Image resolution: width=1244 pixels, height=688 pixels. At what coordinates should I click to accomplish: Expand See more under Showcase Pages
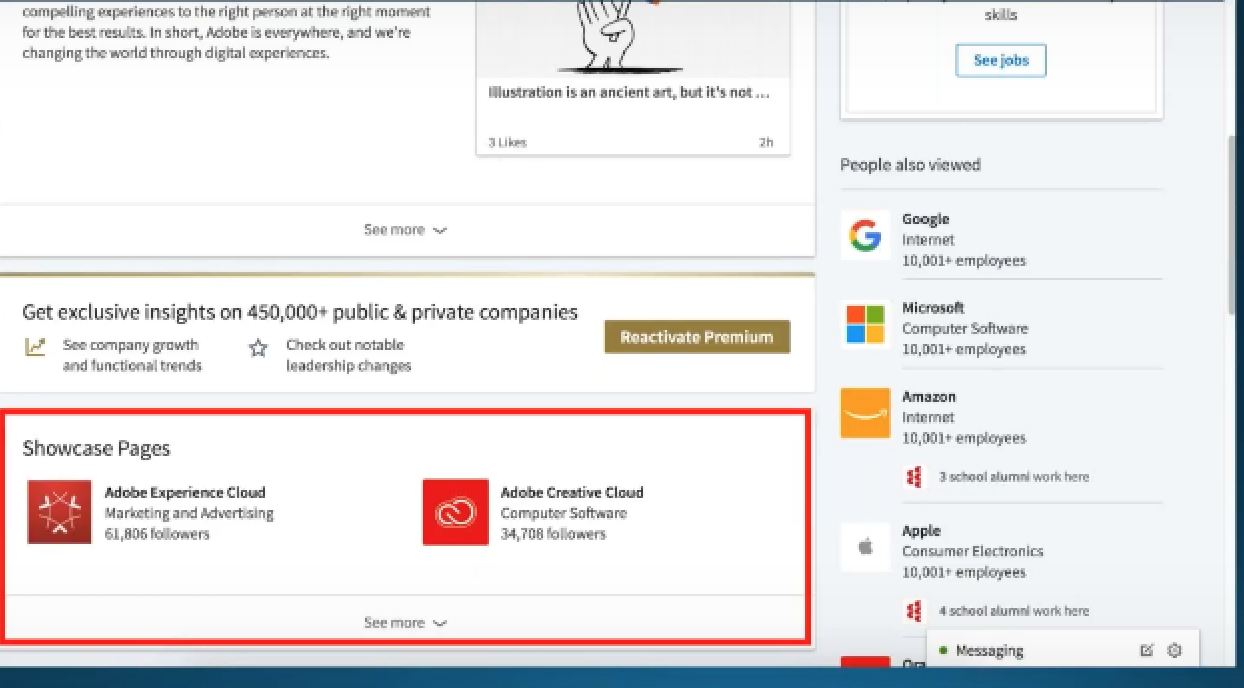405,622
